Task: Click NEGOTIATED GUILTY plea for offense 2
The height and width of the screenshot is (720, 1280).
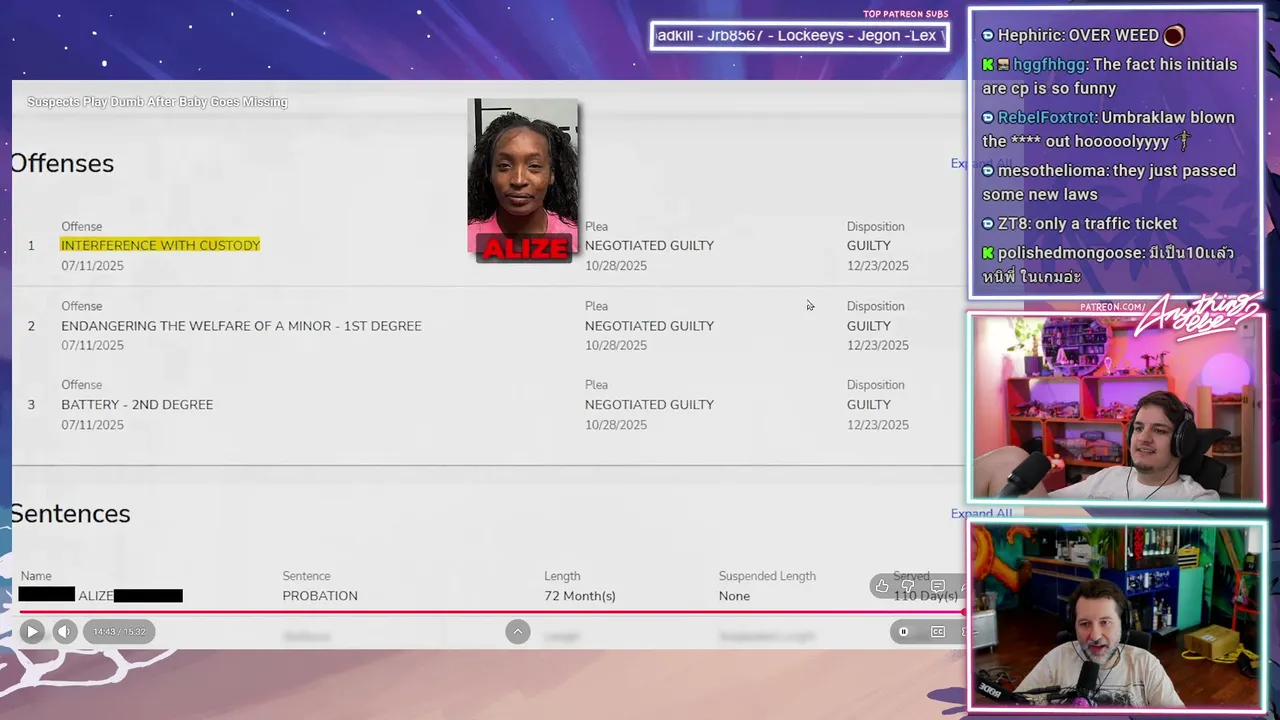Action: point(649,326)
